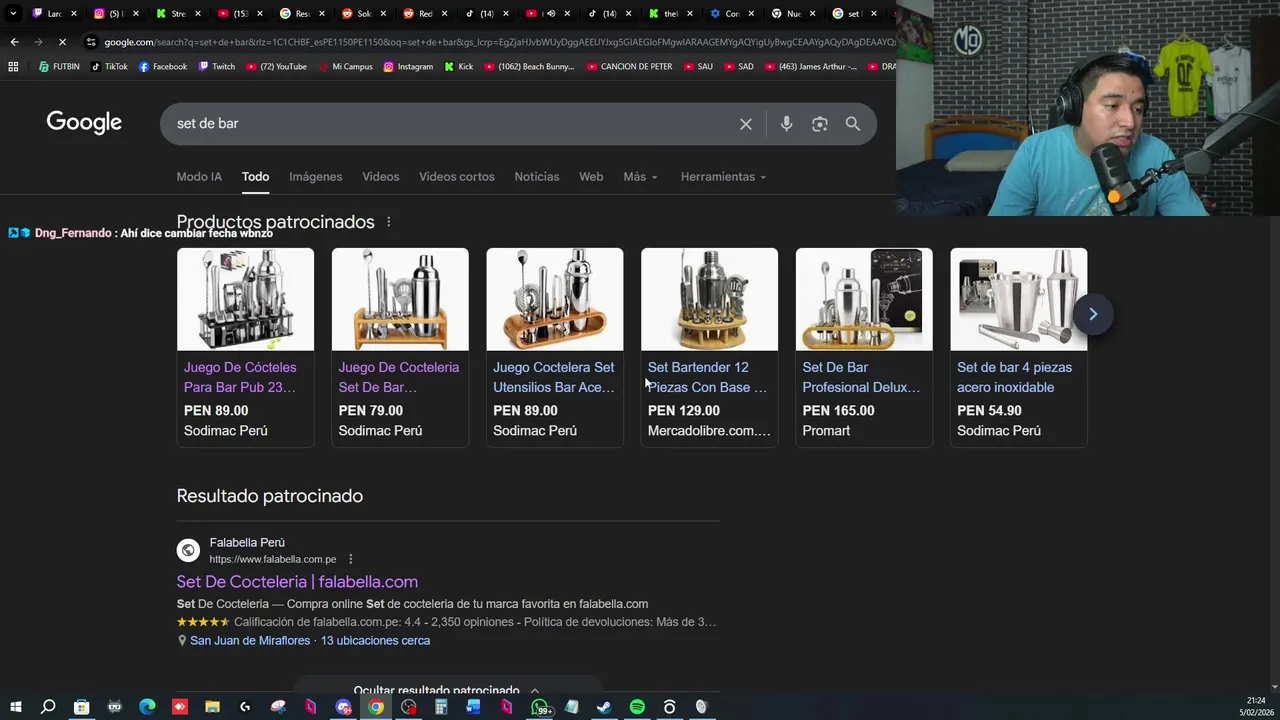Click the browser address bar URL

[490, 42]
